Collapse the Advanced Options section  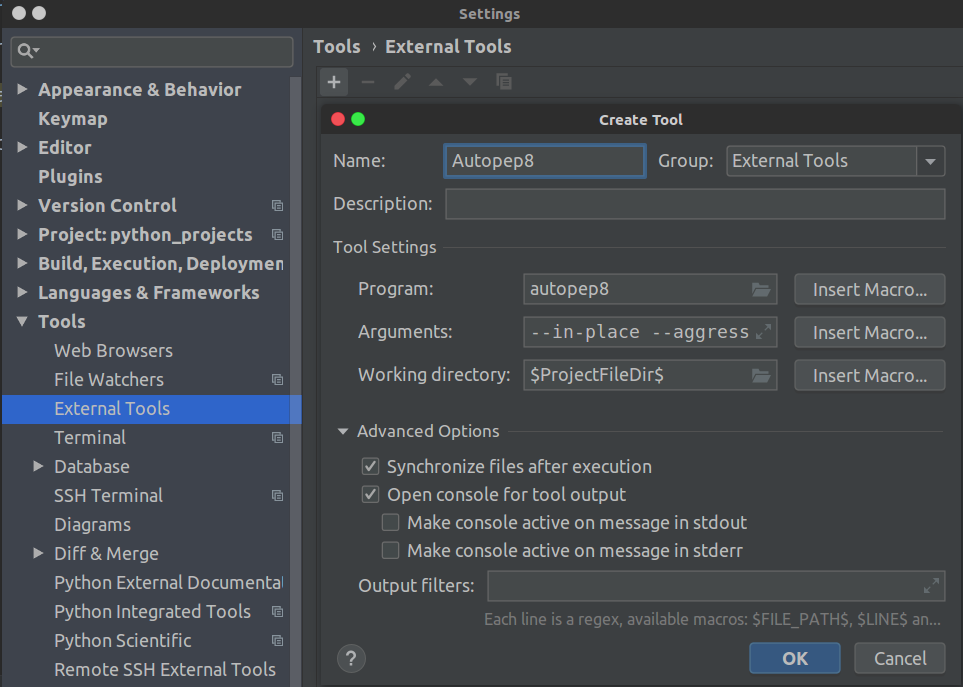click(343, 432)
